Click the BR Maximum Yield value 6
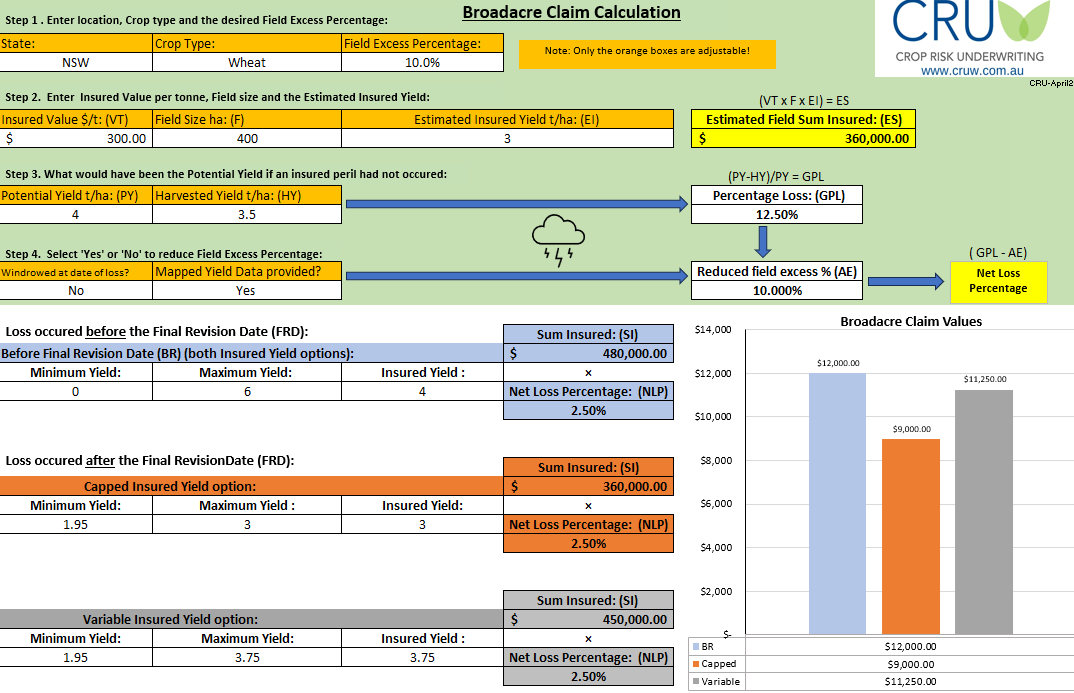 (247, 392)
